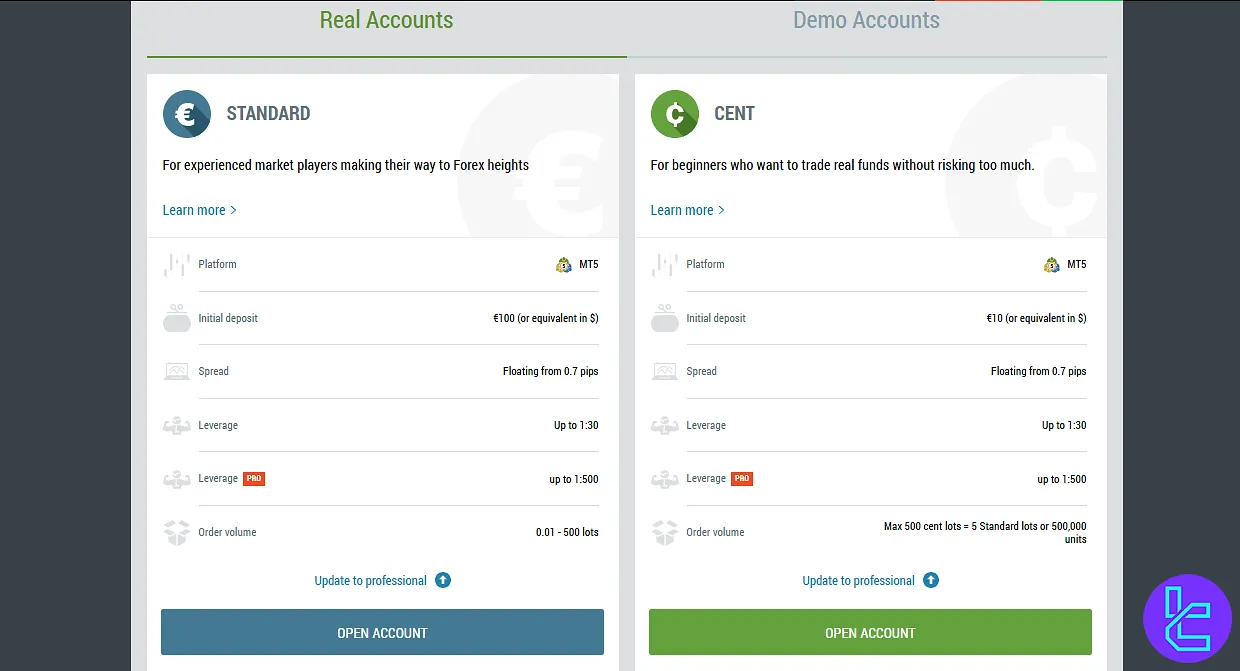This screenshot has width=1240, height=671.
Task: Click the Initial deposit money-bag icon under Standard
Action: pos(176,318)
